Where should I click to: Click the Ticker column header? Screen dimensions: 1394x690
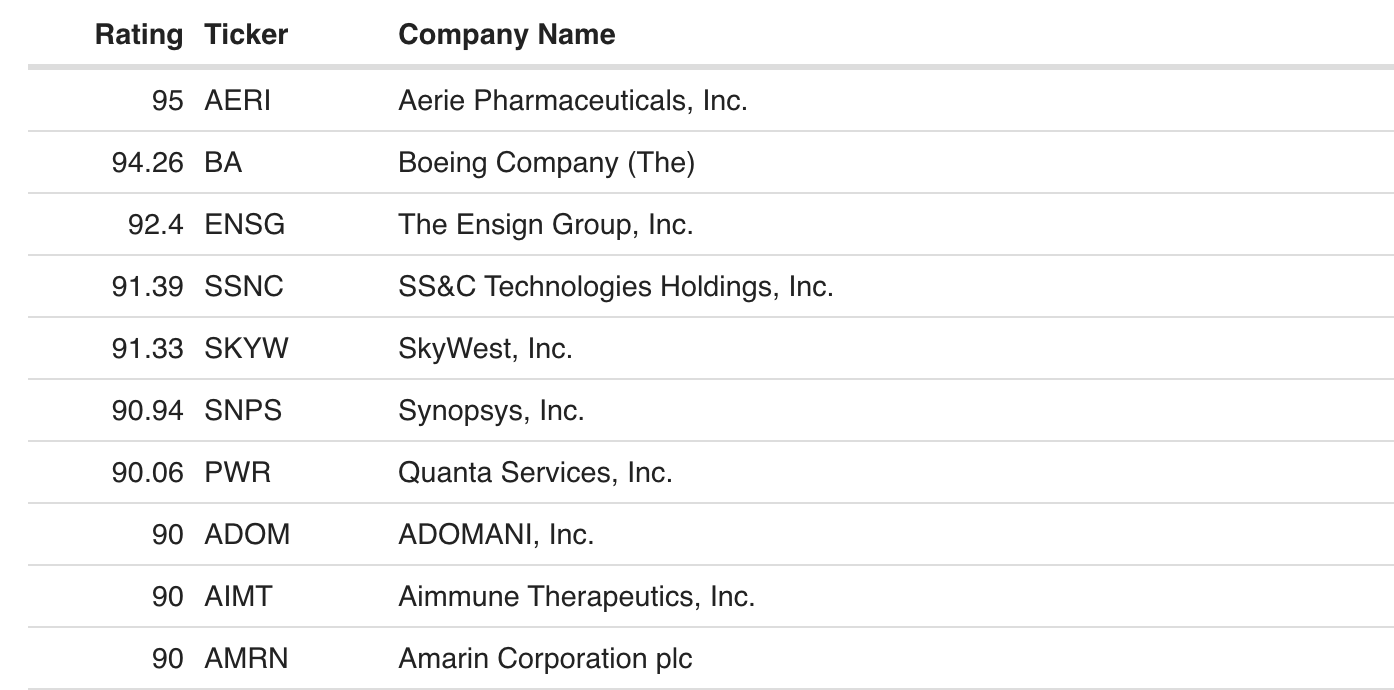click(x=246, y=35)
